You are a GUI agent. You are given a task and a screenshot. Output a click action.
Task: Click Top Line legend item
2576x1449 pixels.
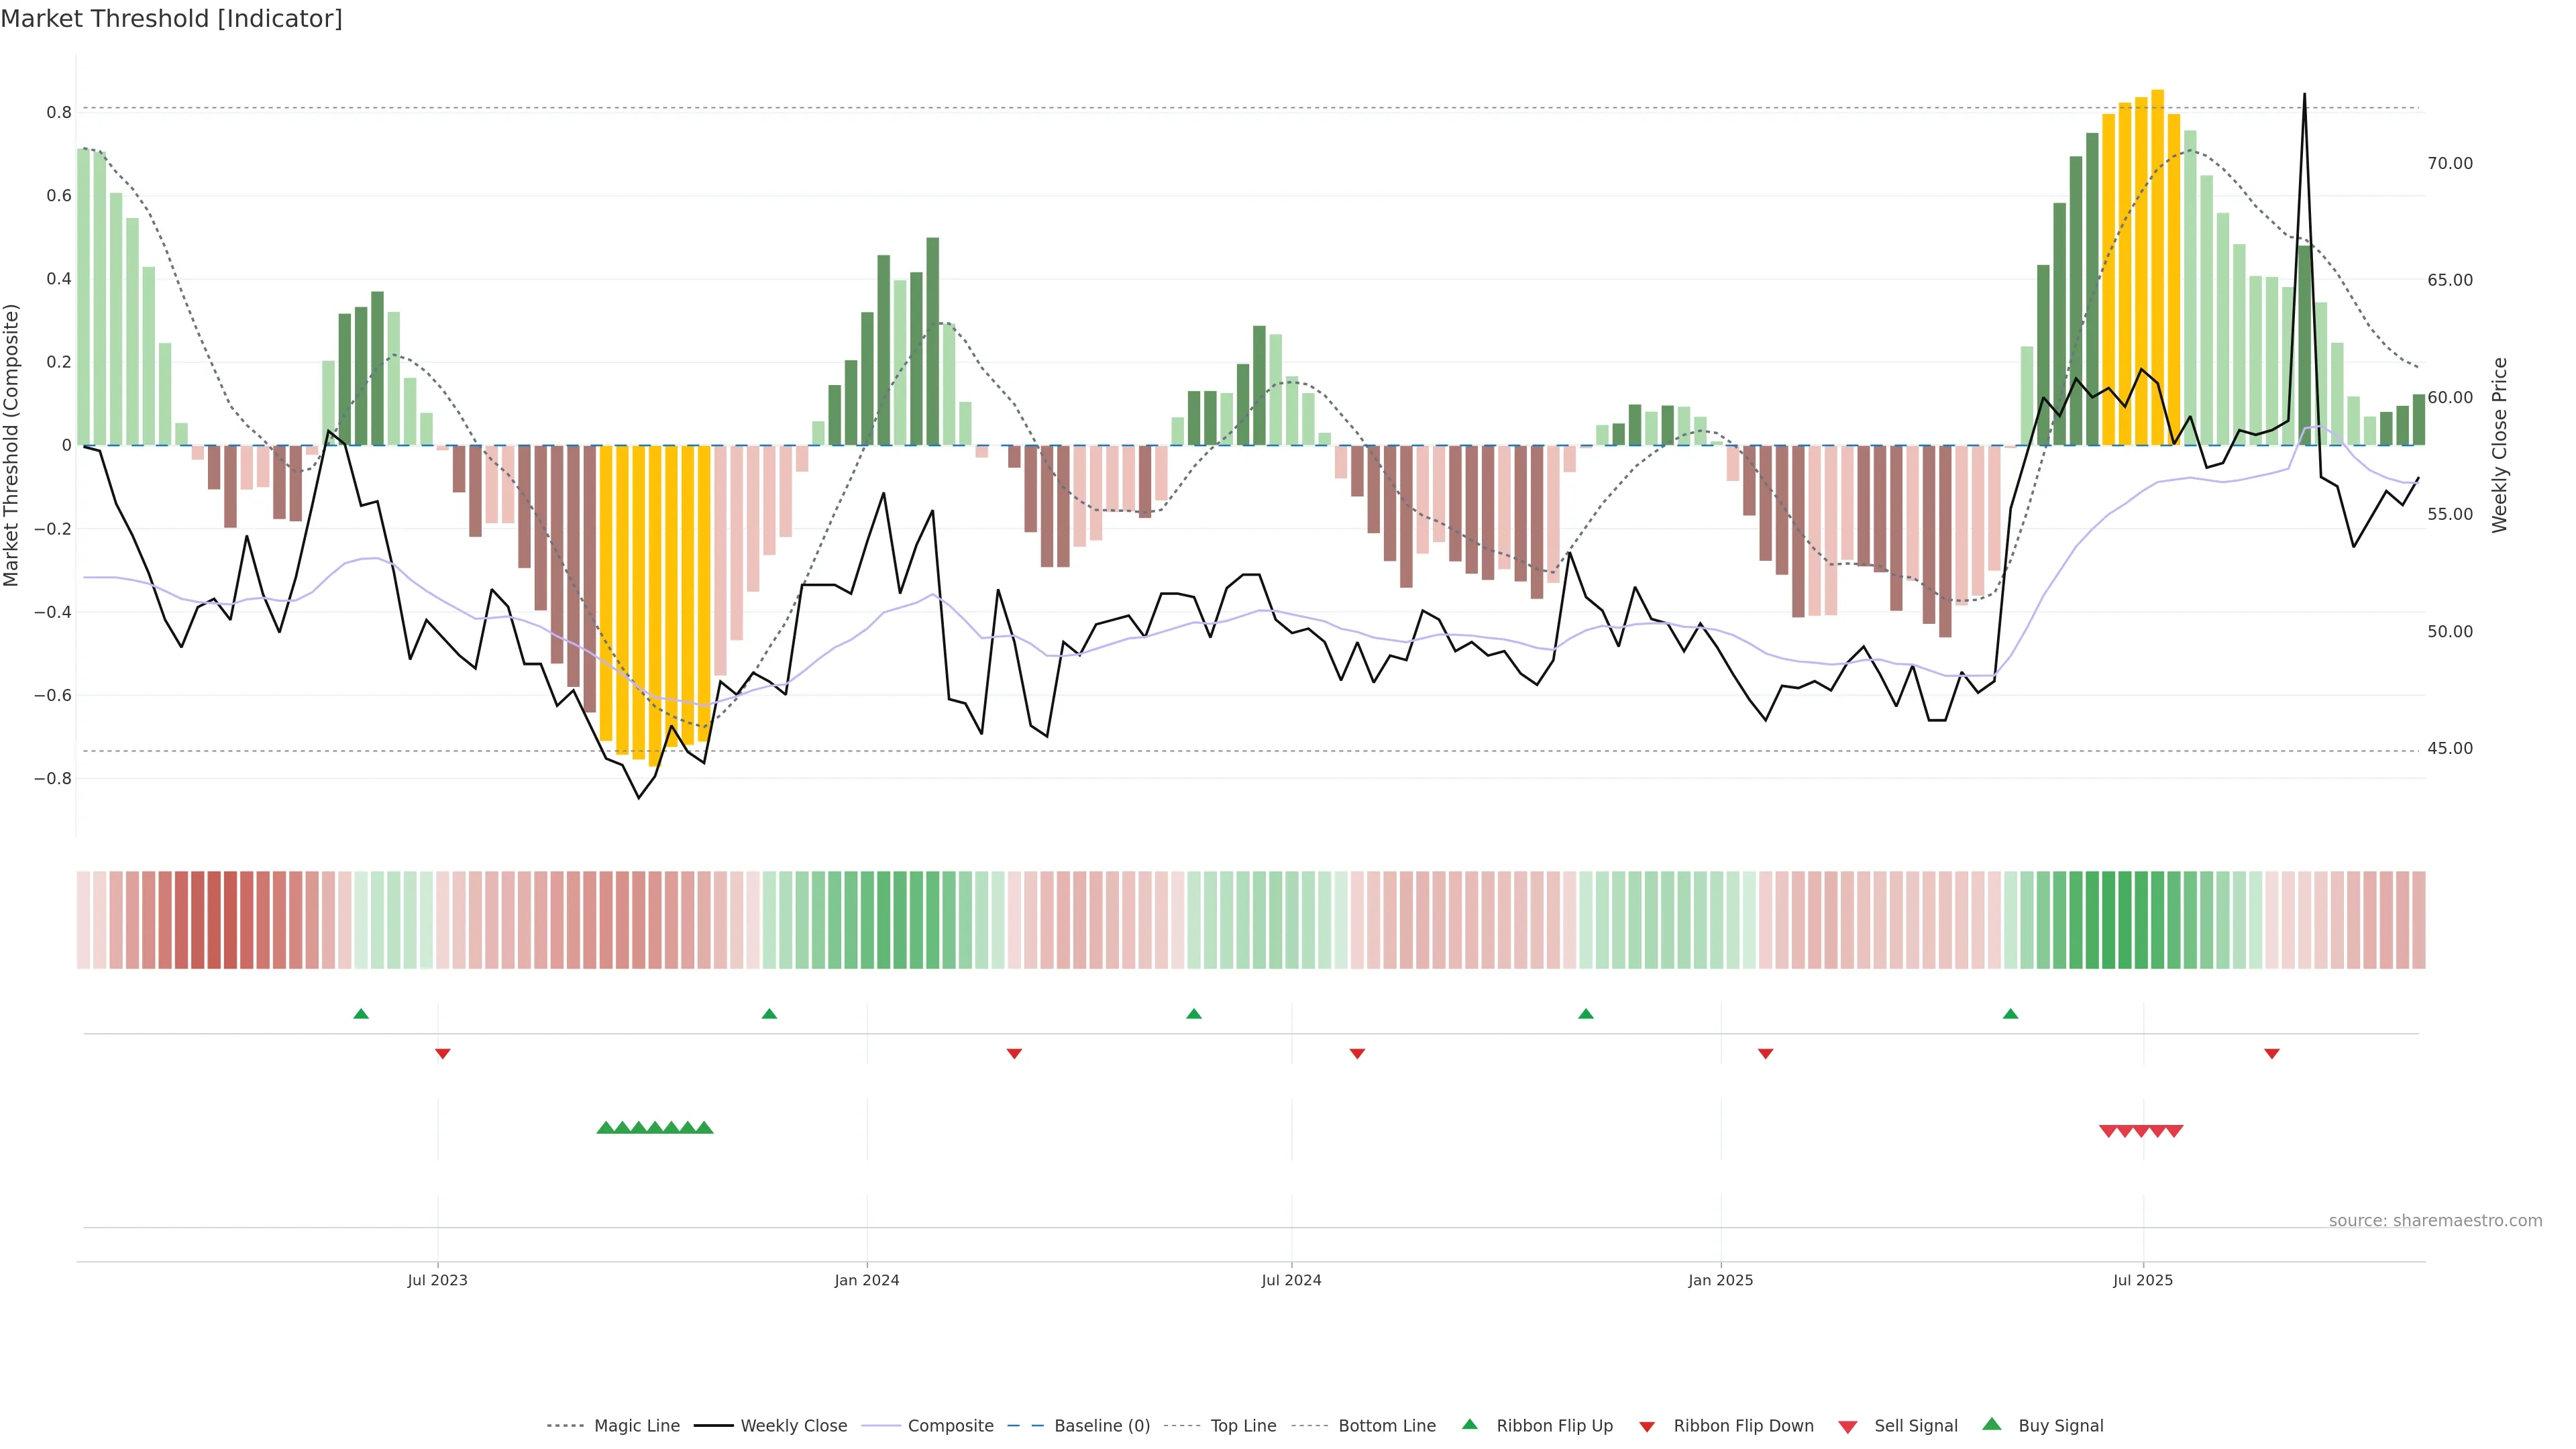pos(1243,1426)
